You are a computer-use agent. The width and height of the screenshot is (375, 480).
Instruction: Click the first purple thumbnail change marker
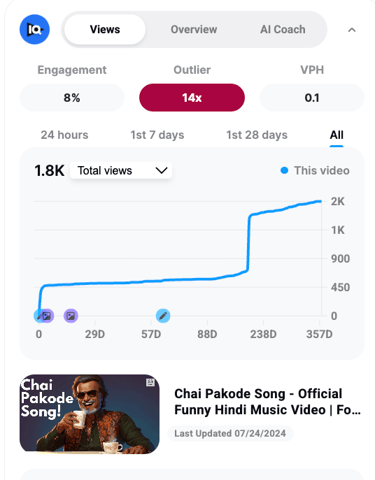click(47, 316)
